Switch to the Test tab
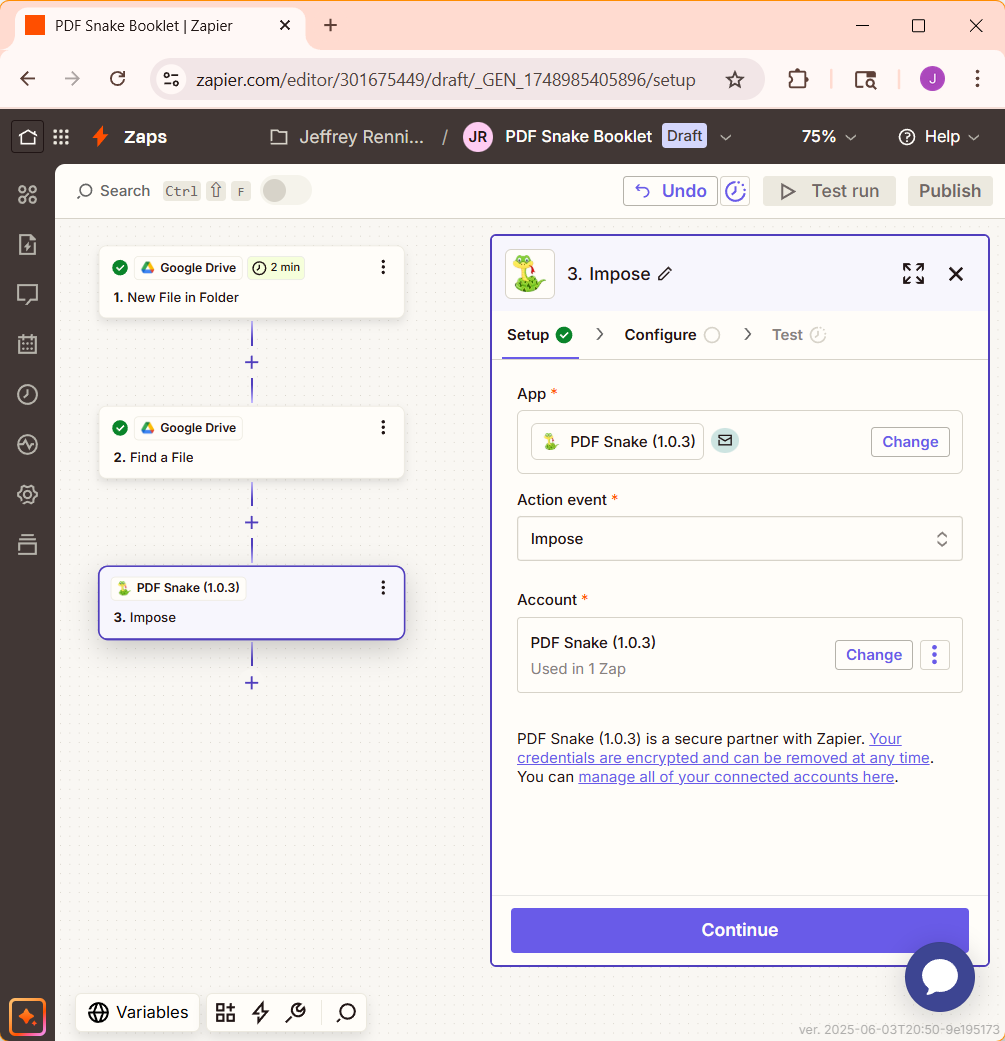This screenshot has height=1041, width=1005. point(799,335)
